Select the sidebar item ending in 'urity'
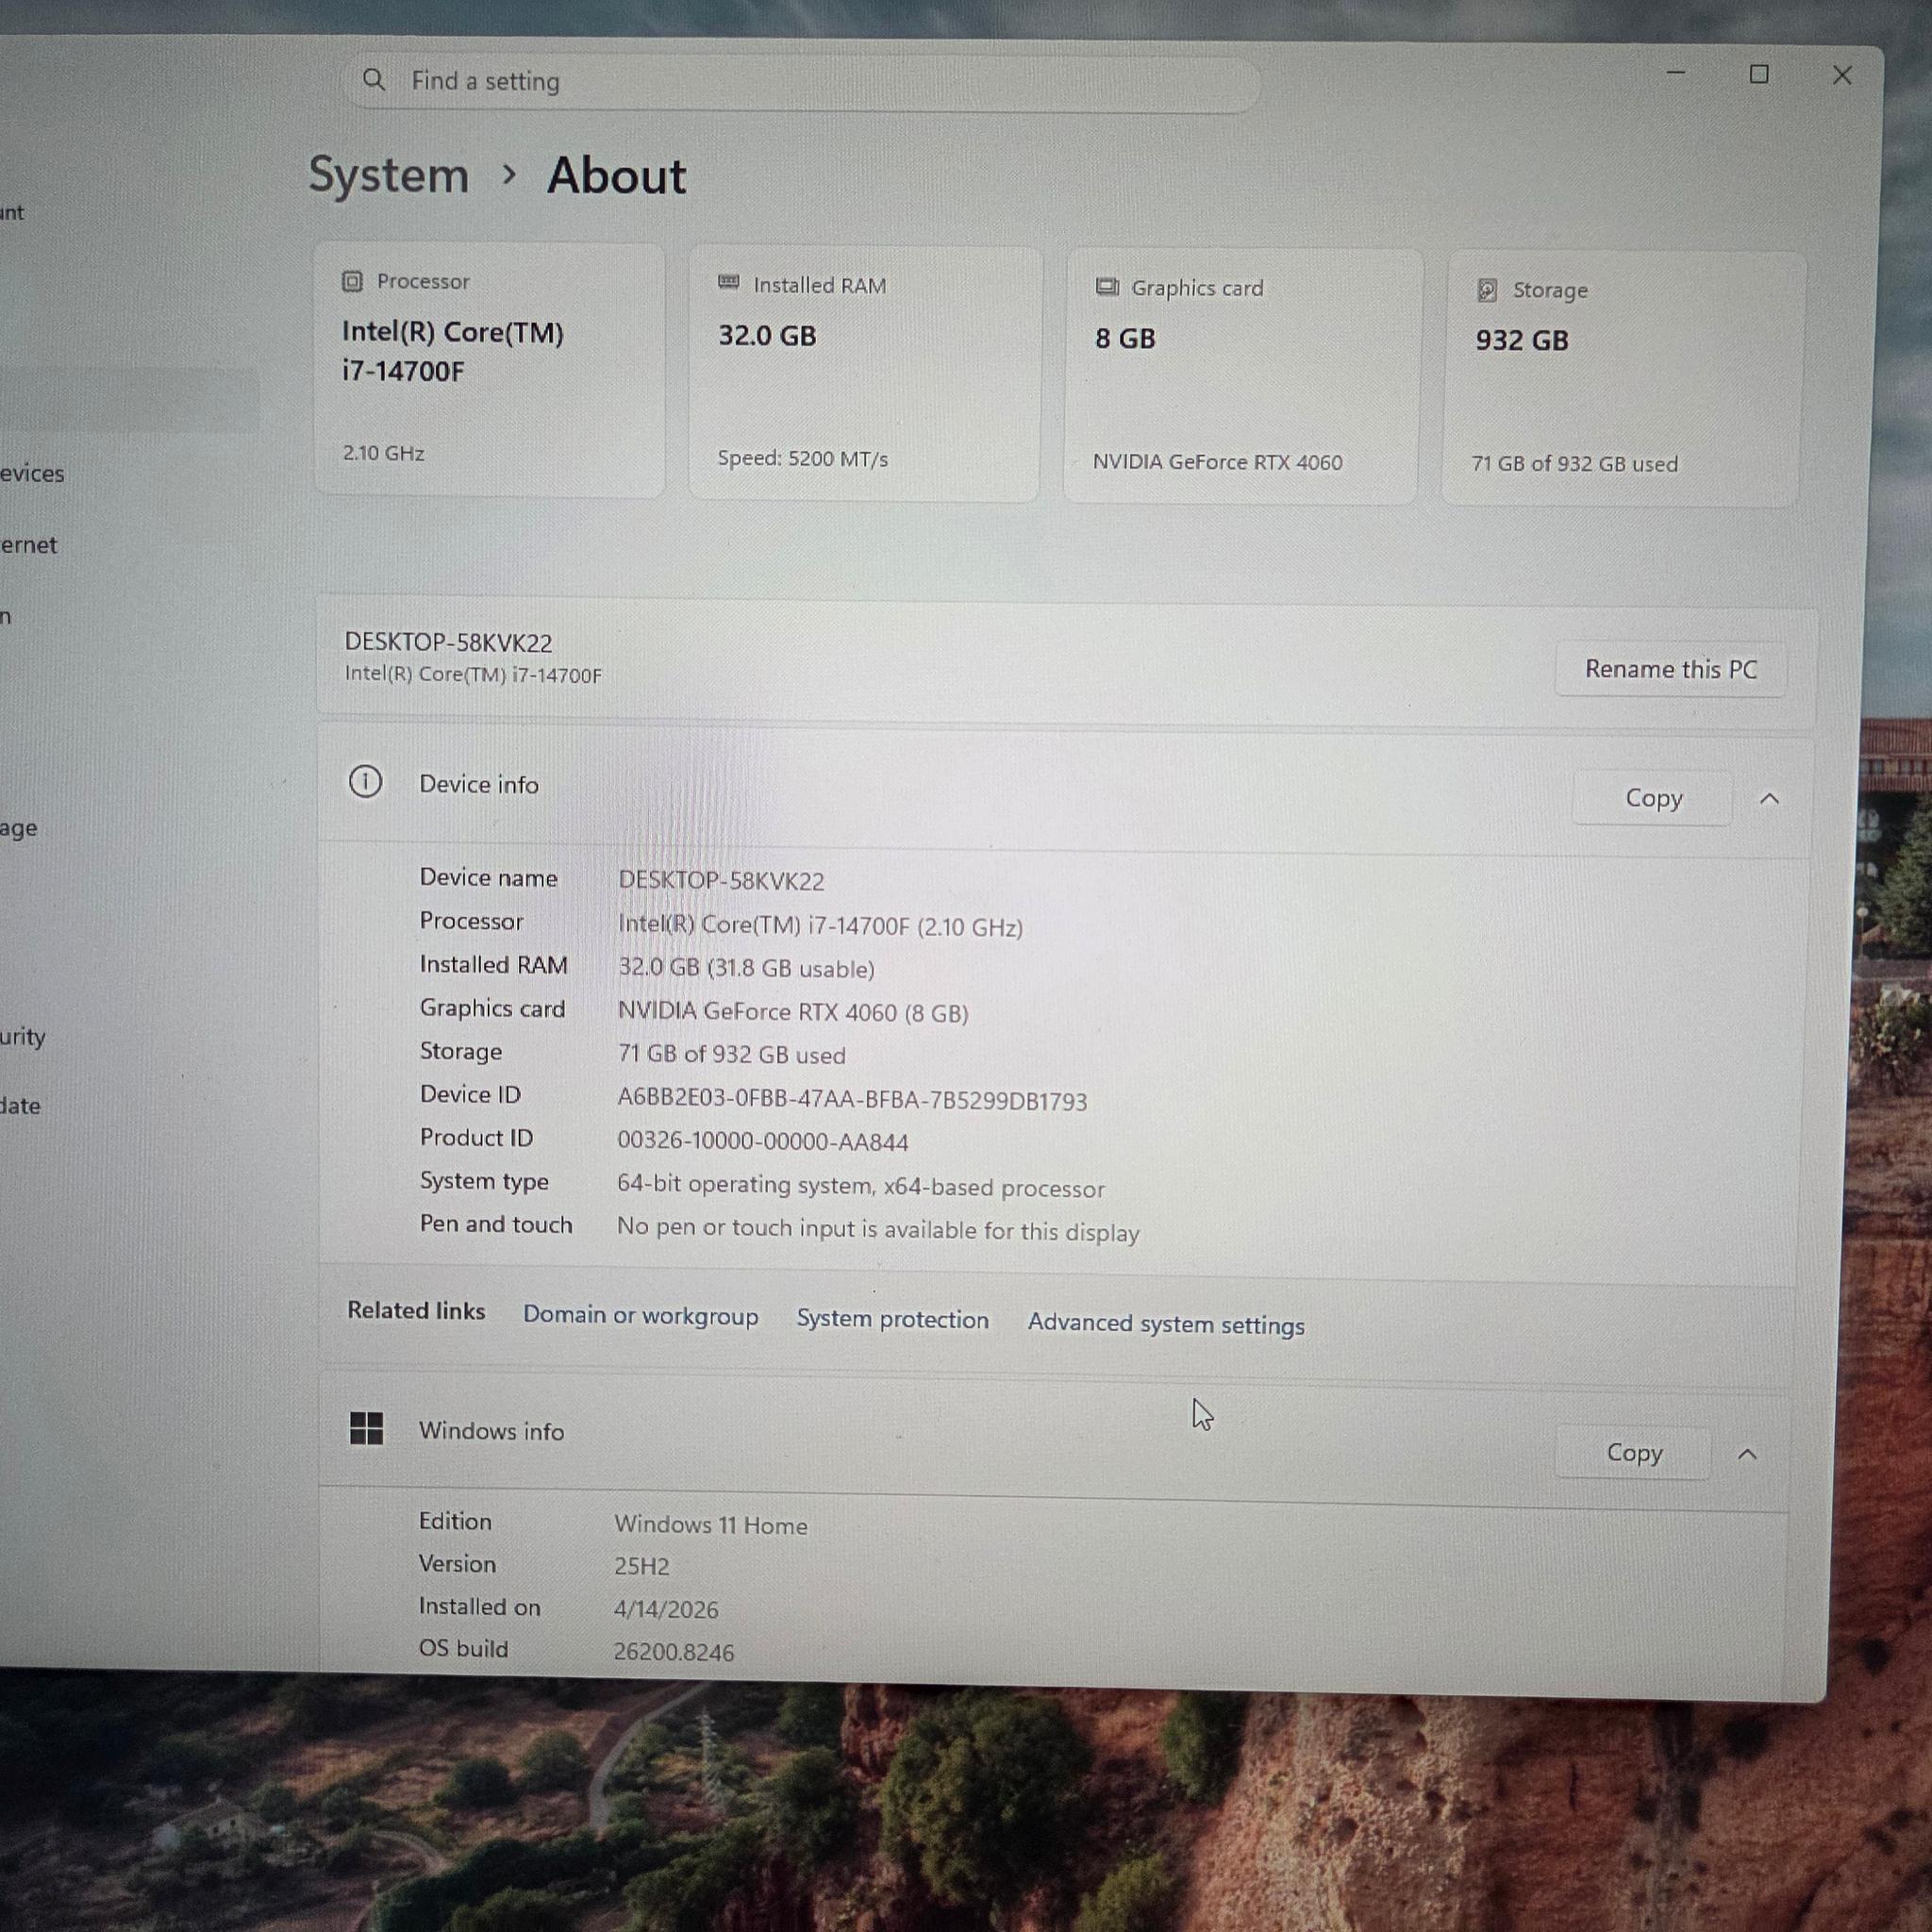Image resolution: width=1932 pixels, height=1932 pixels. pos(23,1036)
